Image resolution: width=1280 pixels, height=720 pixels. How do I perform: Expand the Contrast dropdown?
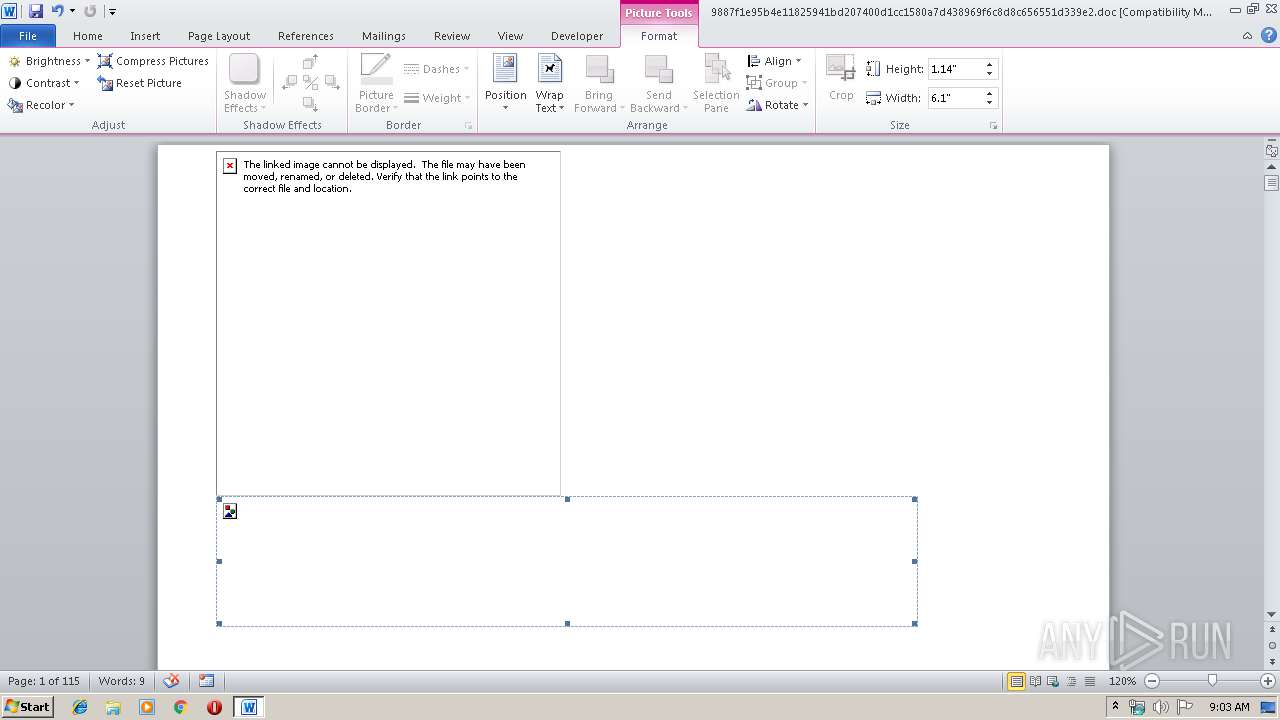pyautogui.click(x=44, y=83)
